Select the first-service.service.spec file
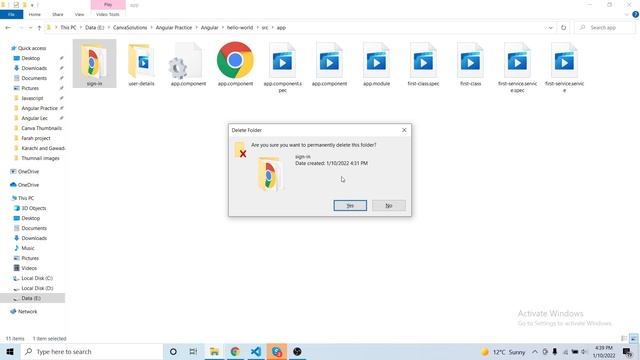Viewport: 640px width, 360px height. (517, 68)
